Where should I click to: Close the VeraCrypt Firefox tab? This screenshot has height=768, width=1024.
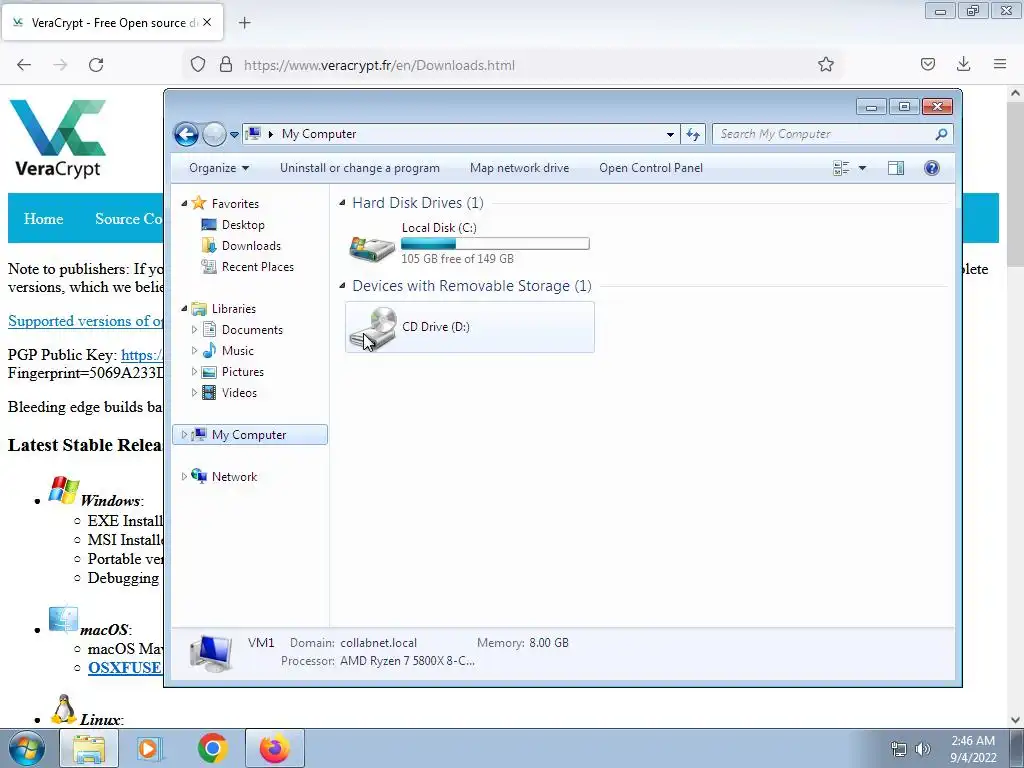tap(207, 22)
